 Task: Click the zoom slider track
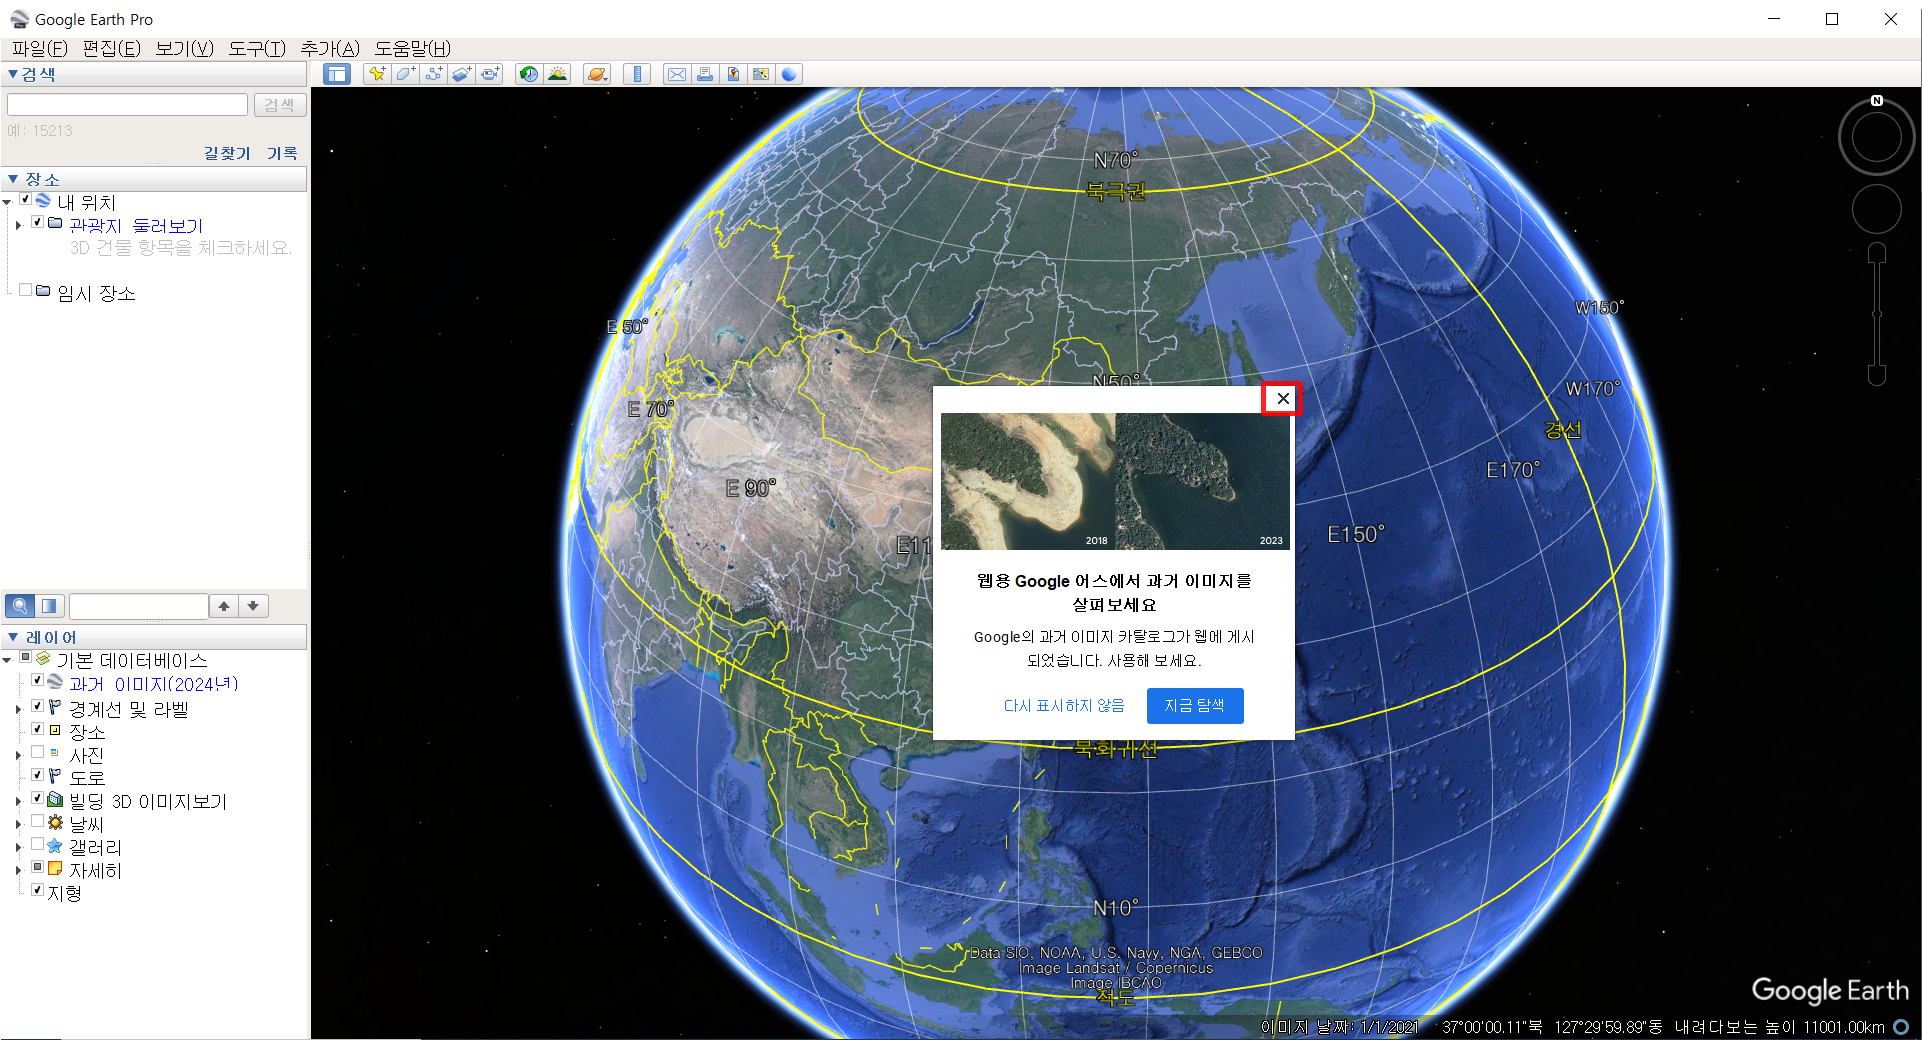point(1877,314)
